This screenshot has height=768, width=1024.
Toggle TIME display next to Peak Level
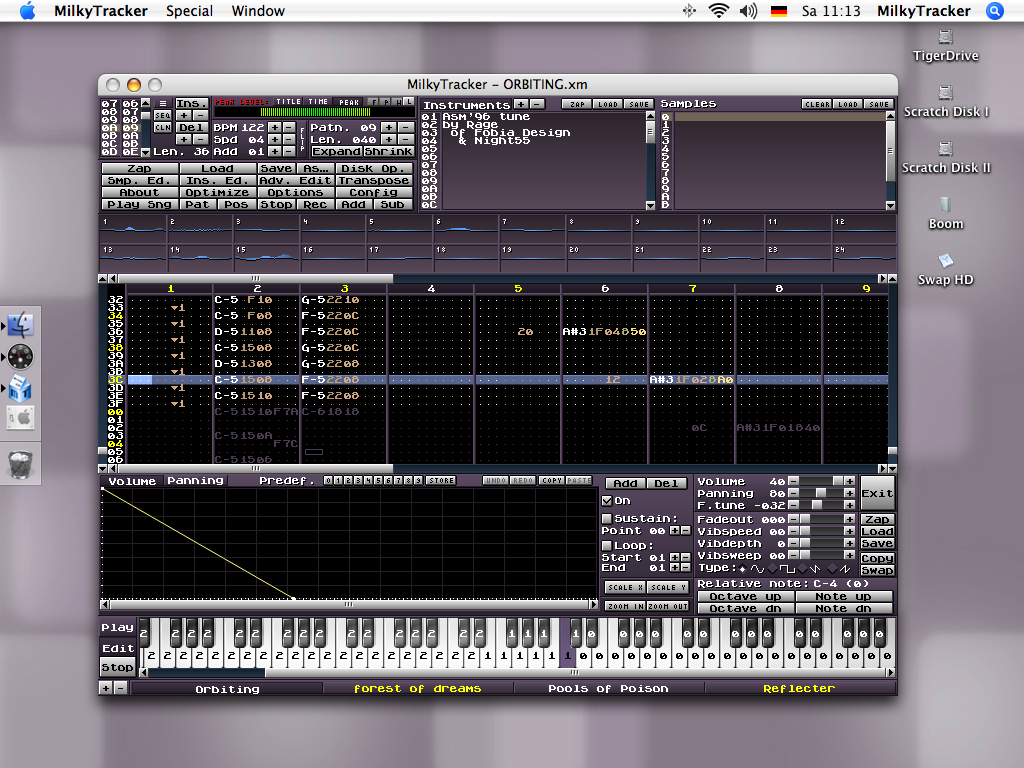pyautogui.click(x=318, y=102)
